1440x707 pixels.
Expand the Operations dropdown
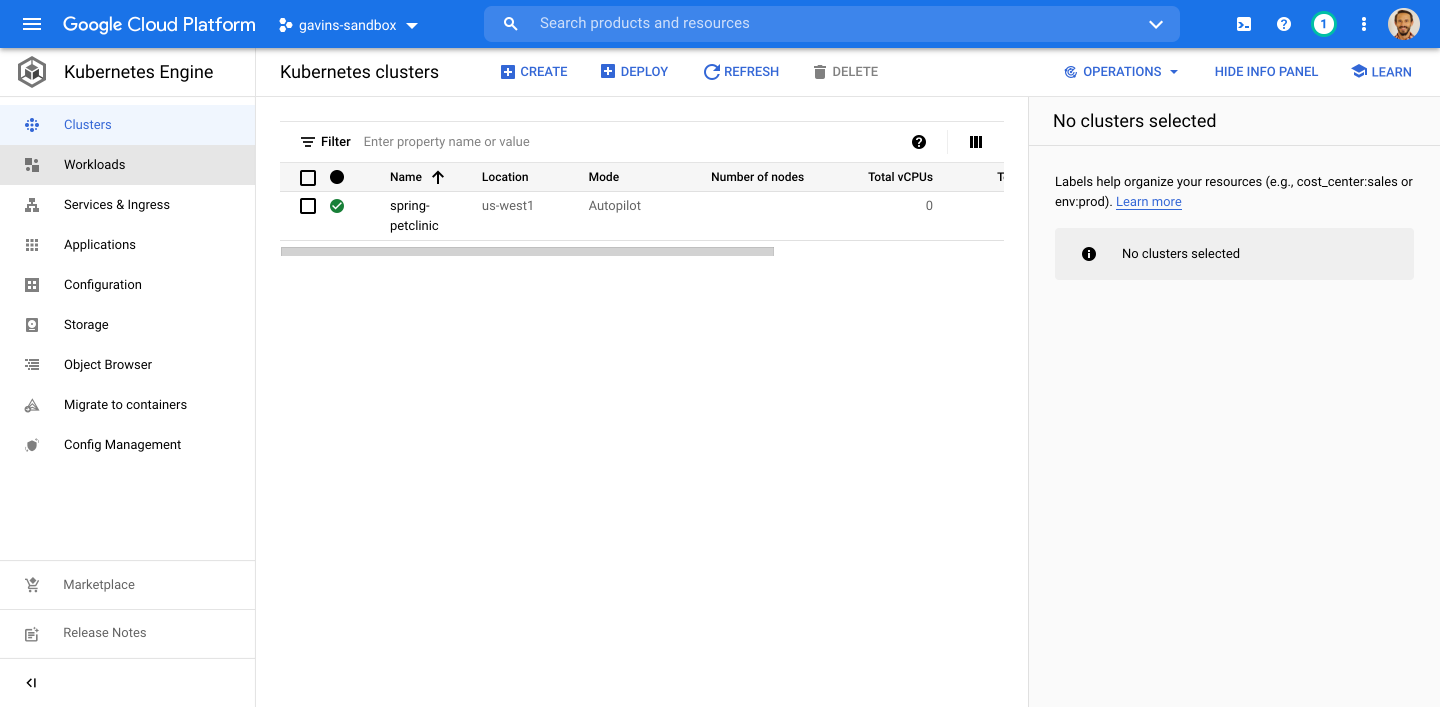[1120, 71]
